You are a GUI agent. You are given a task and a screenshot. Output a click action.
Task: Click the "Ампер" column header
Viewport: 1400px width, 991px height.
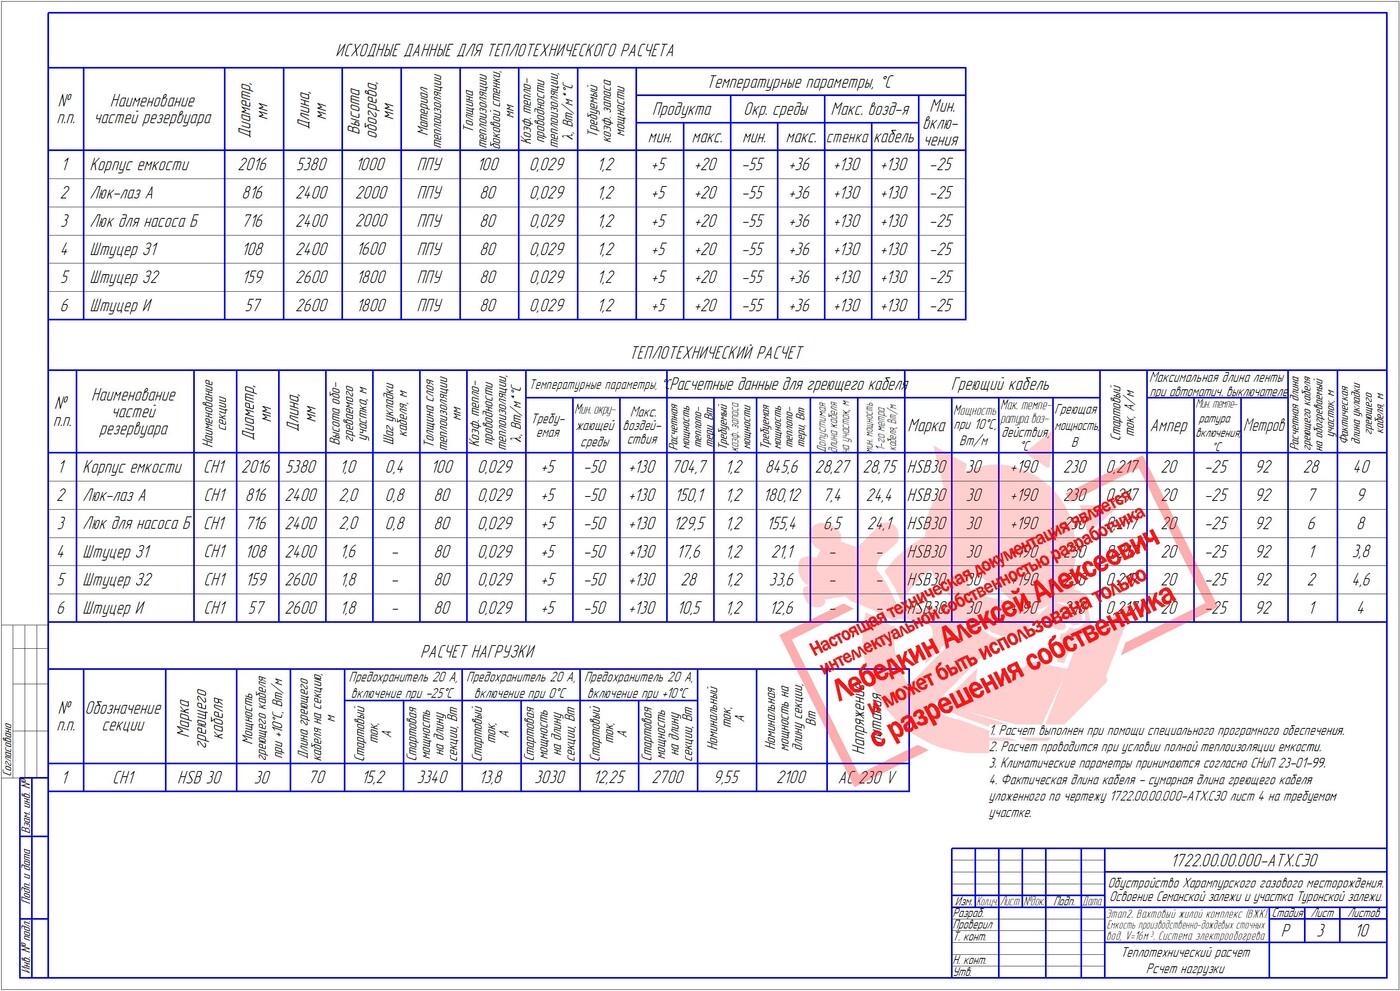pyautogui.click(x=1169, y=426)
